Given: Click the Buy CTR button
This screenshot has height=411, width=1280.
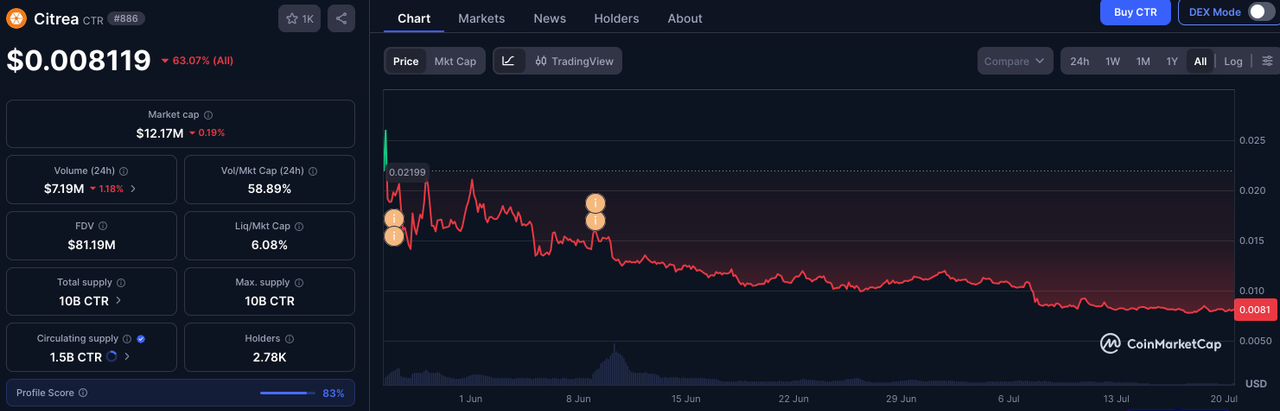Looking at the screenshot, I should [x=1135, y=12].
